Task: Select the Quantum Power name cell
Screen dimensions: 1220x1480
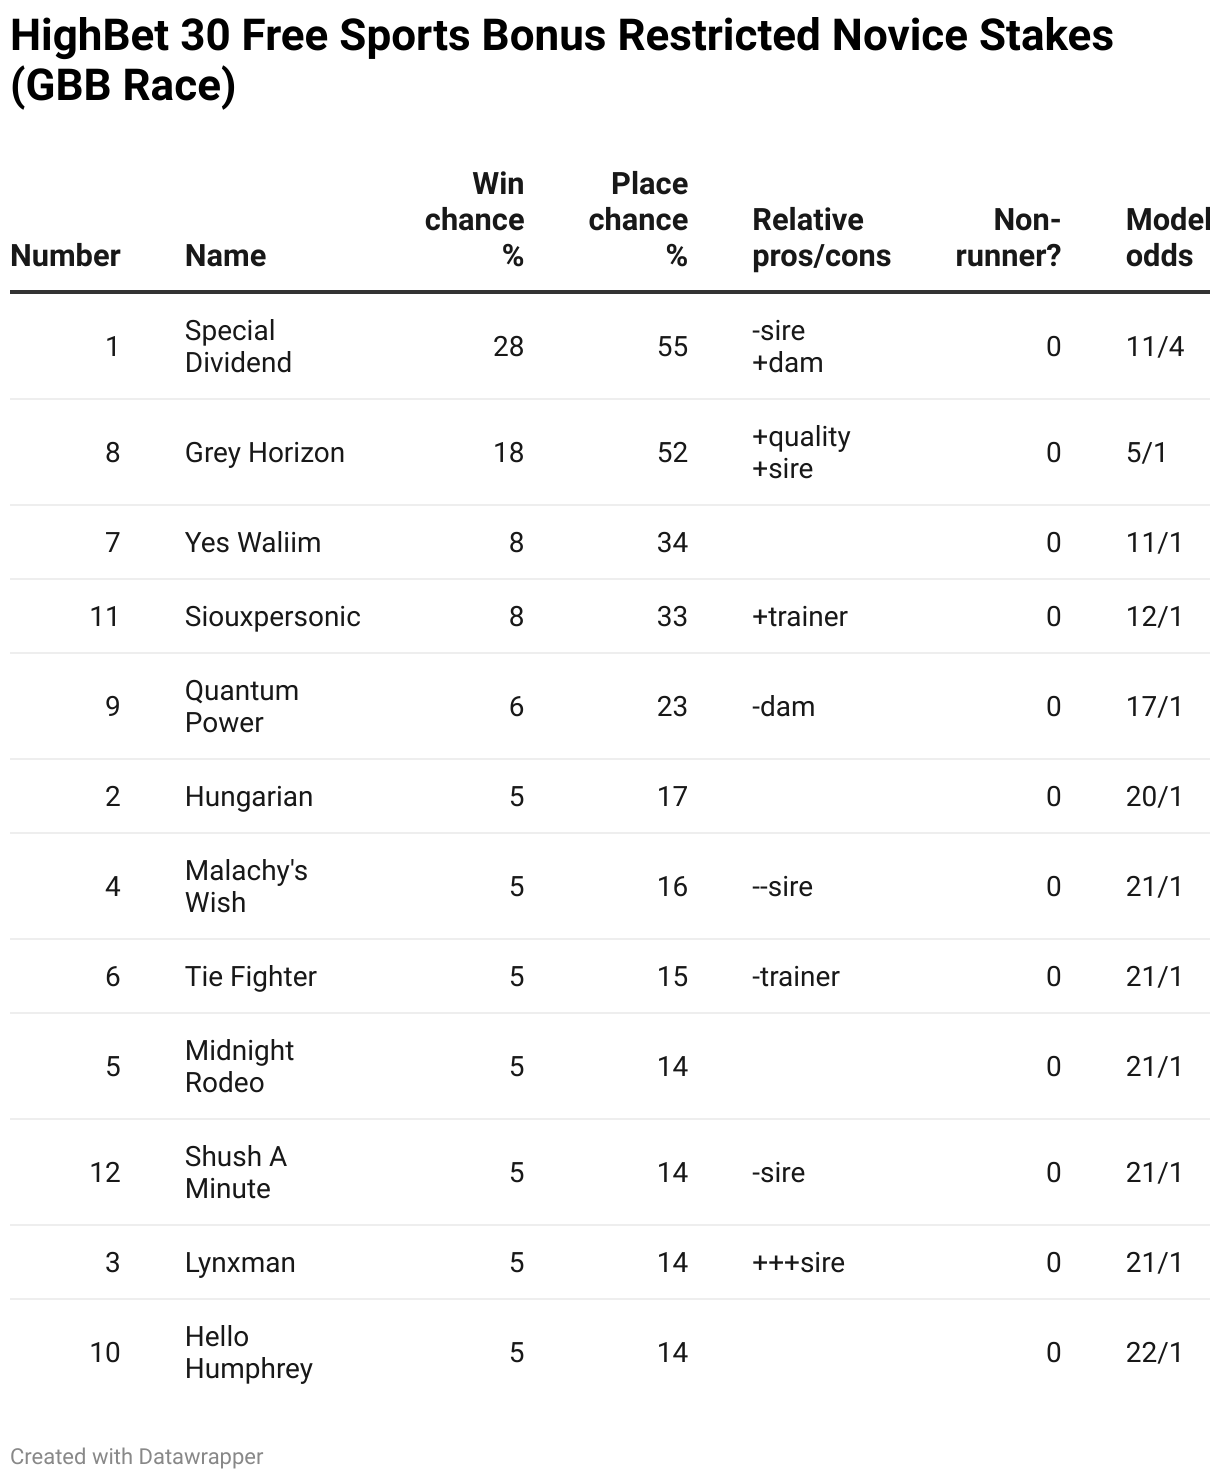Action: [241, 706]
